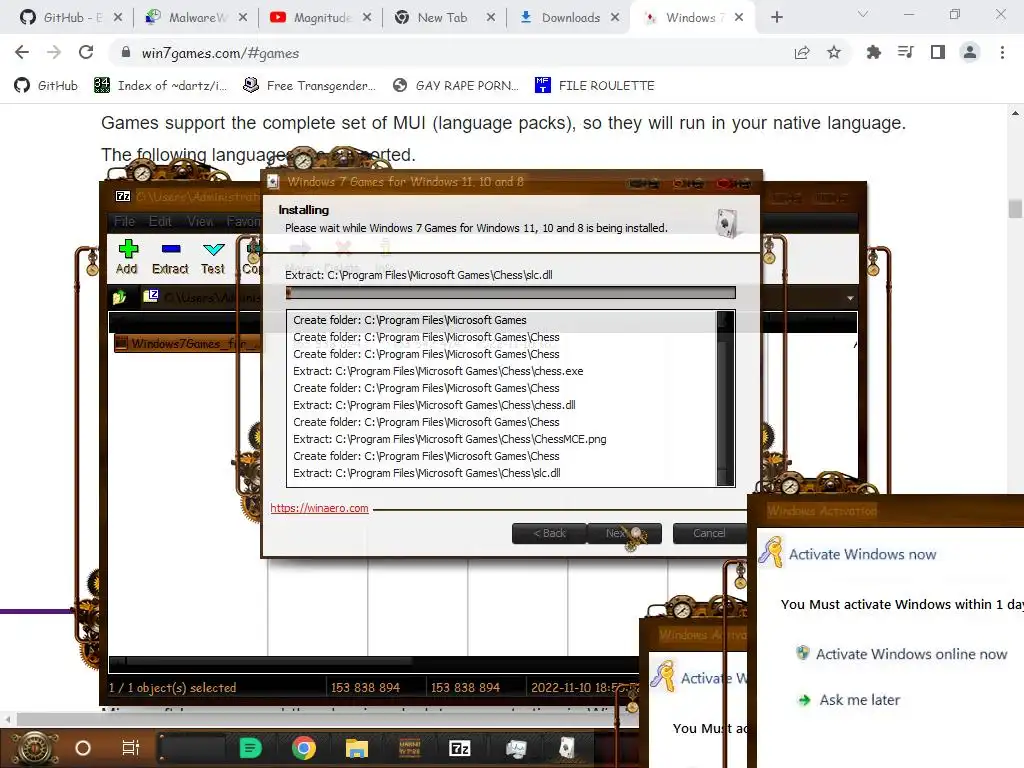Open the Chrome Extensions puzzle icon

tap(873, 52)
